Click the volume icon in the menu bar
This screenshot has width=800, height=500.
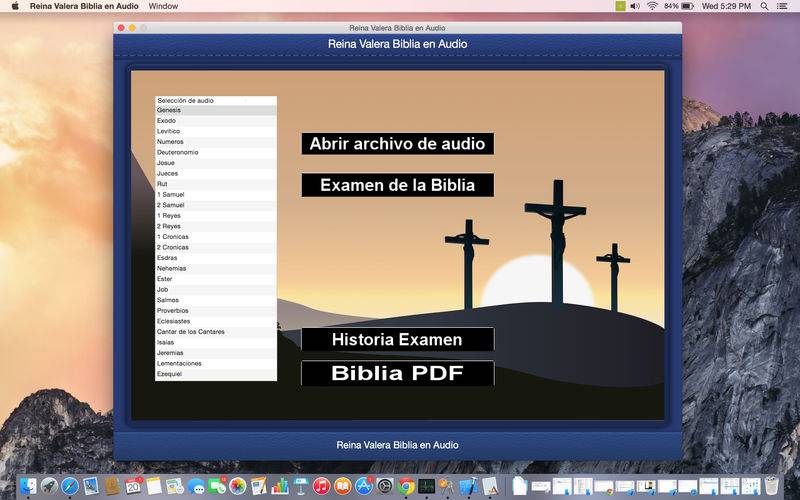click(x=635, y=6)
